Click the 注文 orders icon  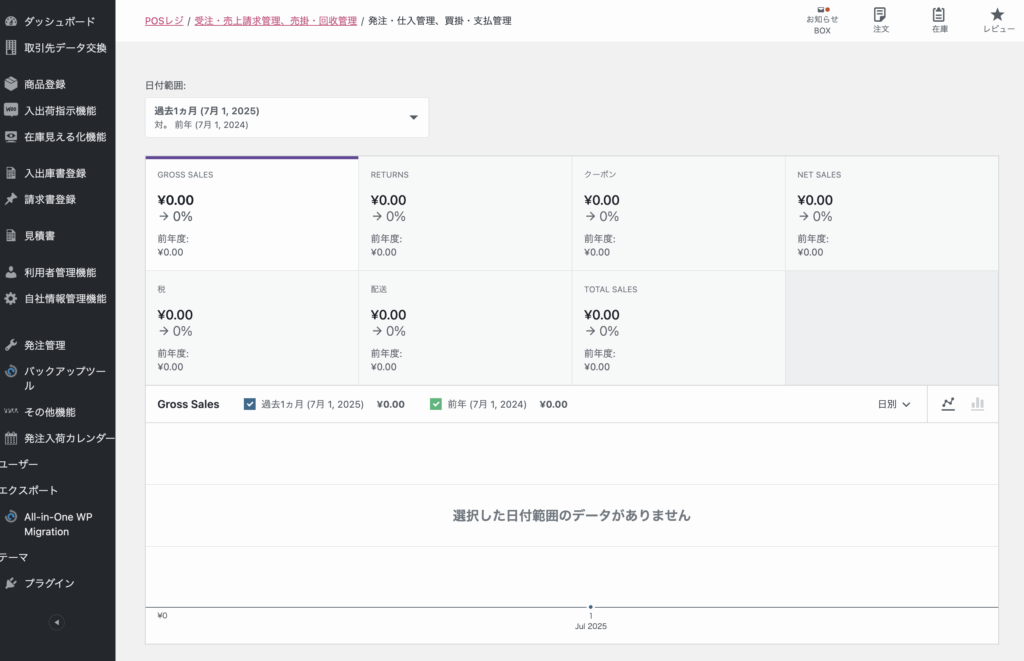pos(880,15)
